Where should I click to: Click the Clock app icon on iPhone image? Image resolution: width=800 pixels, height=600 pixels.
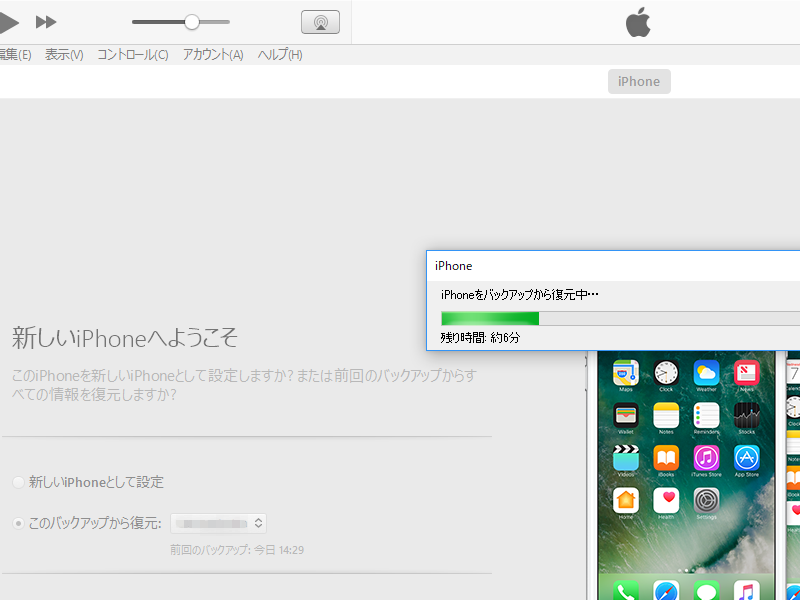(666, 372)
